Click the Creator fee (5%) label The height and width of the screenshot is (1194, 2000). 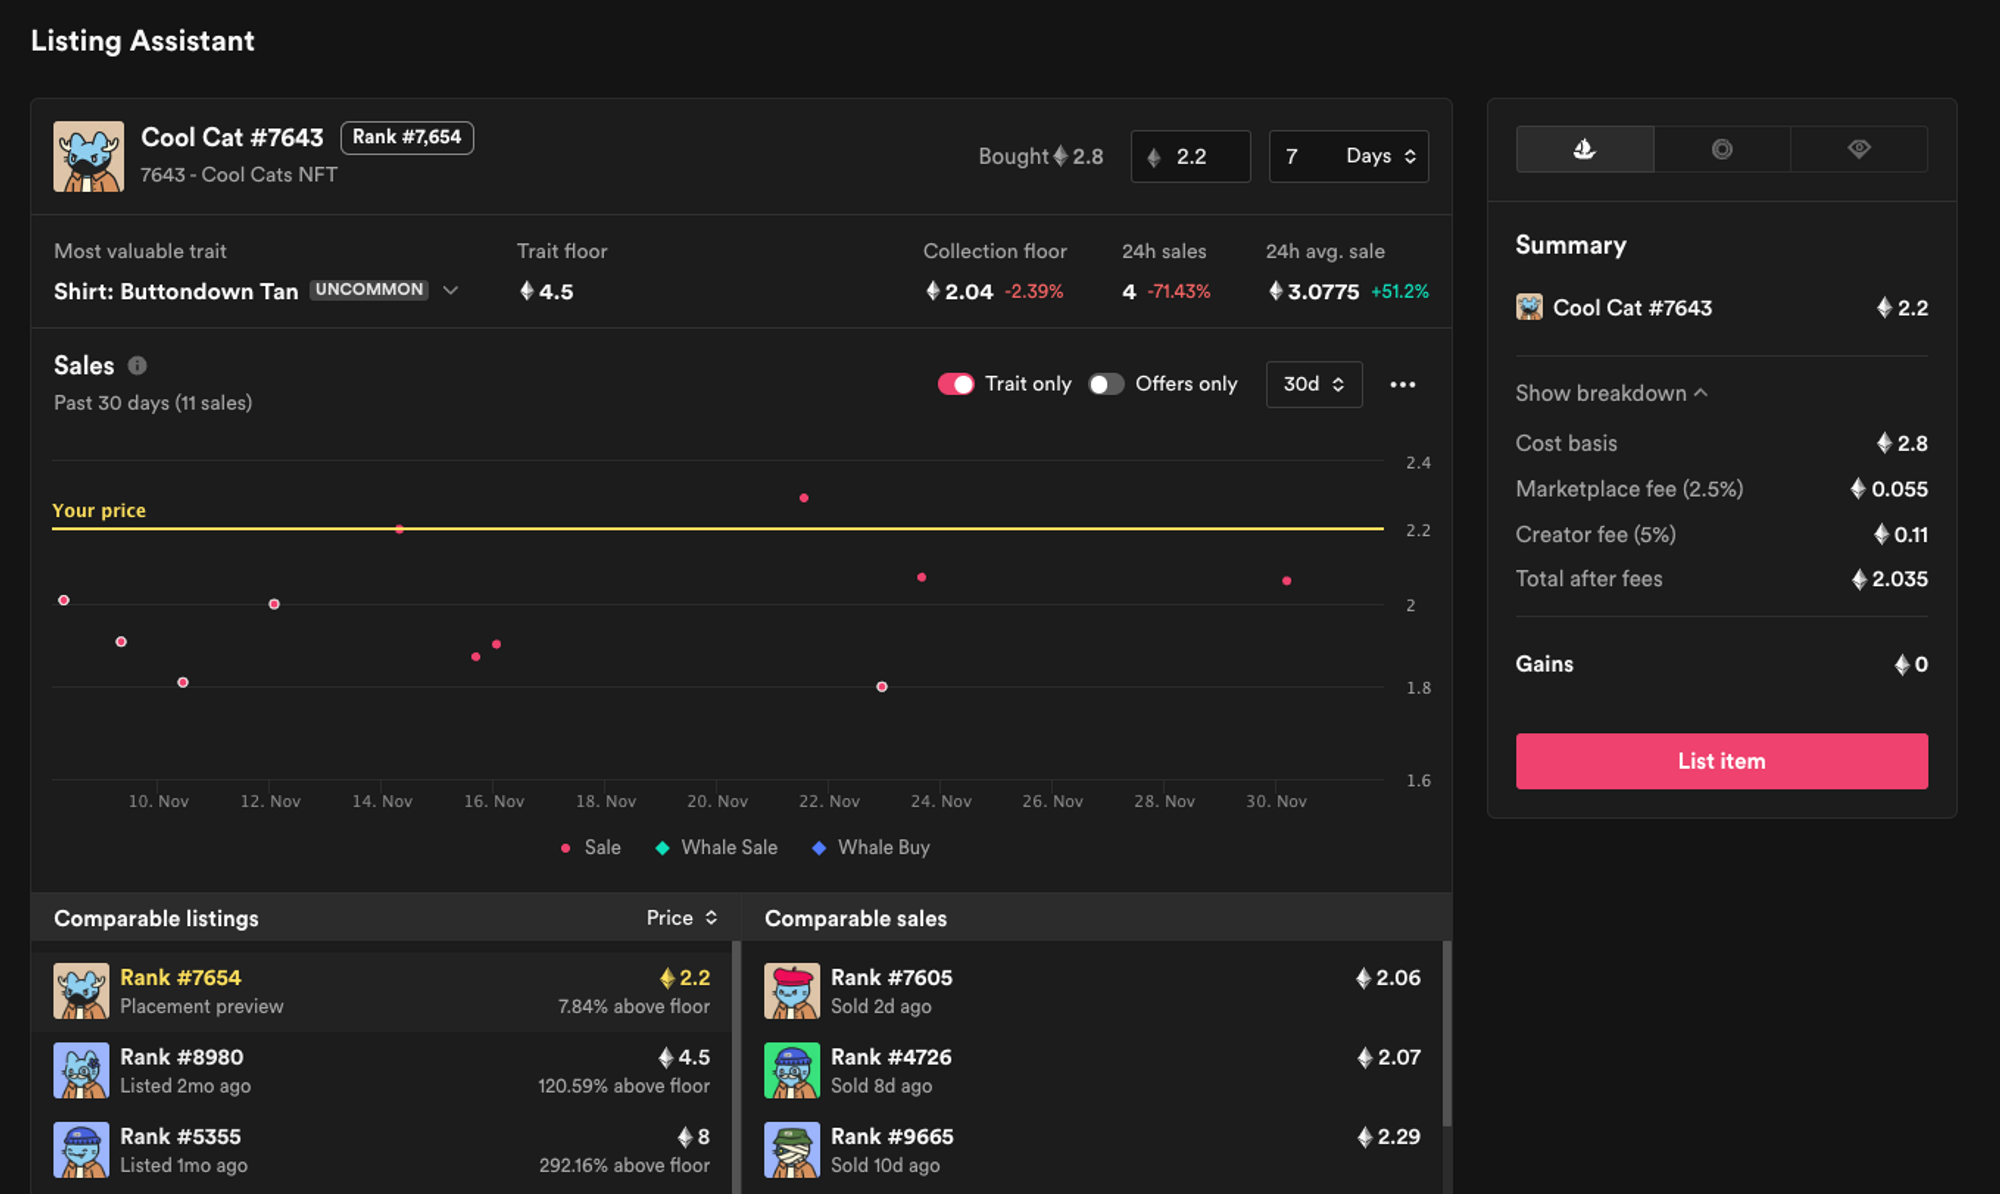pyautogui.click(x=1596, y=534)
